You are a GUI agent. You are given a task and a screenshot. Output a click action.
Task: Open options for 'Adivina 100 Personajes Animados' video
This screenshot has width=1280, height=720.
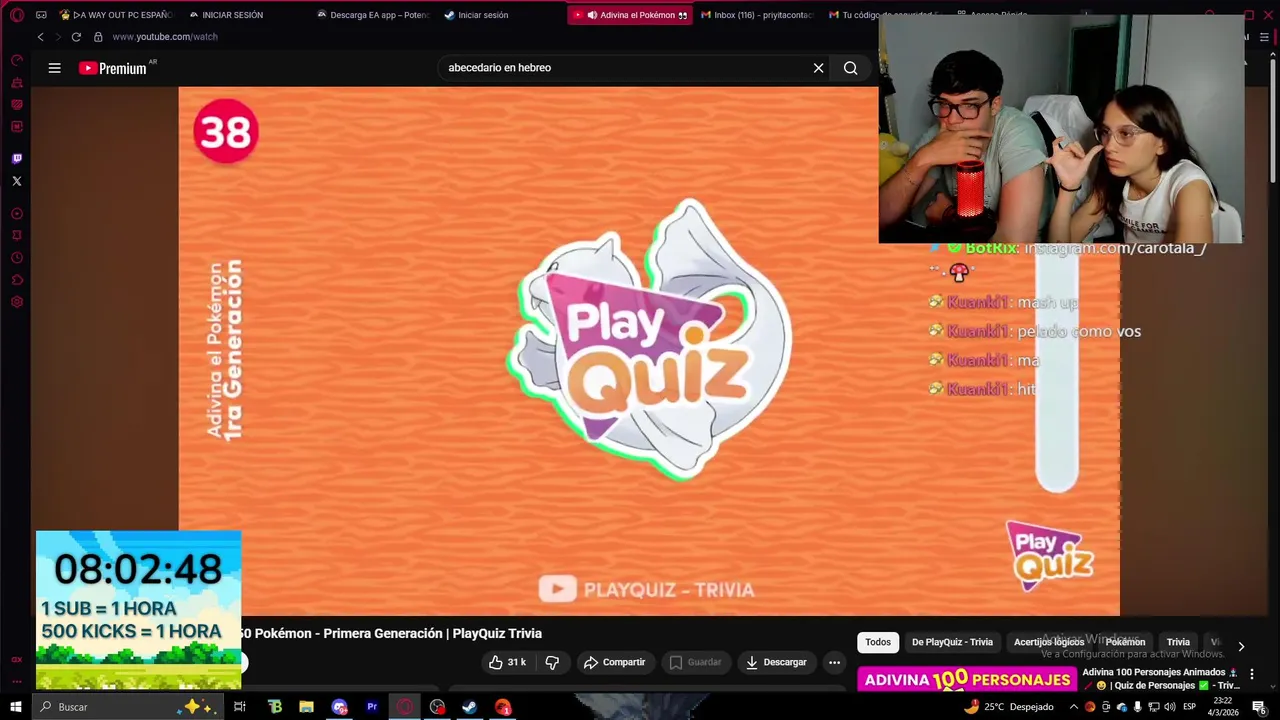[x=1251, y=675]
